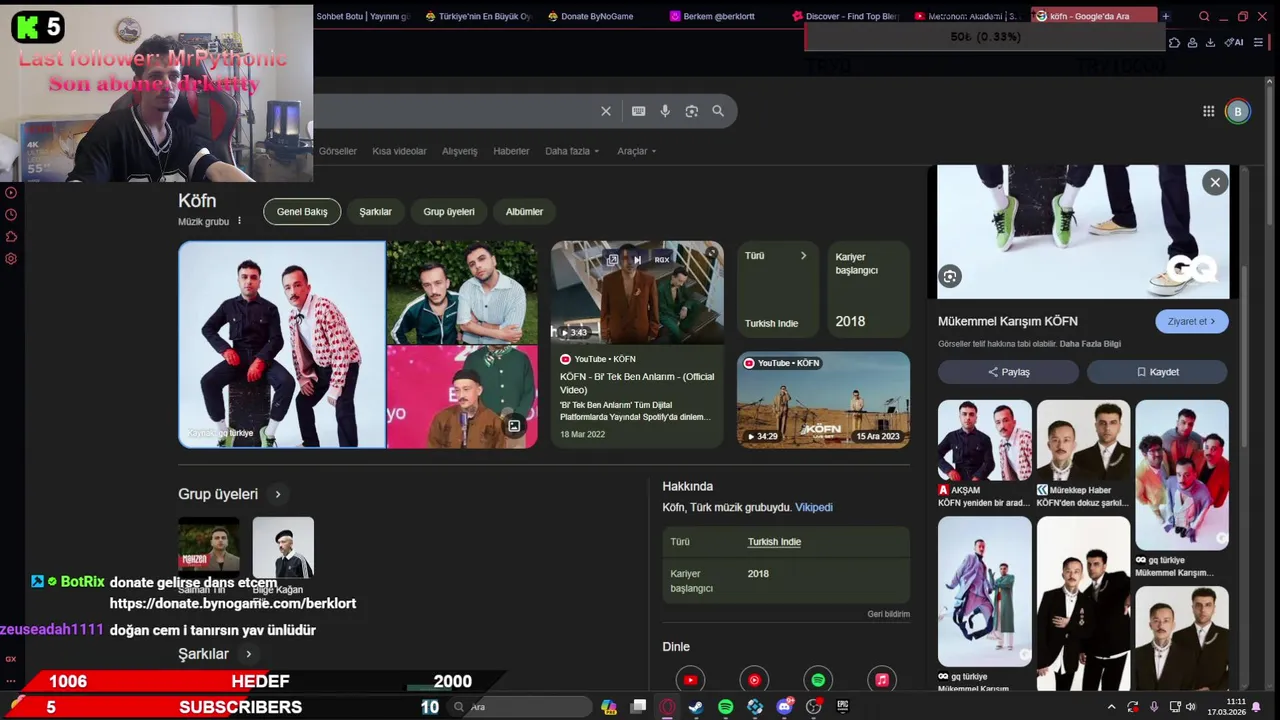Open the three-dot menu beside Müzik grubu

click(239, 221)
